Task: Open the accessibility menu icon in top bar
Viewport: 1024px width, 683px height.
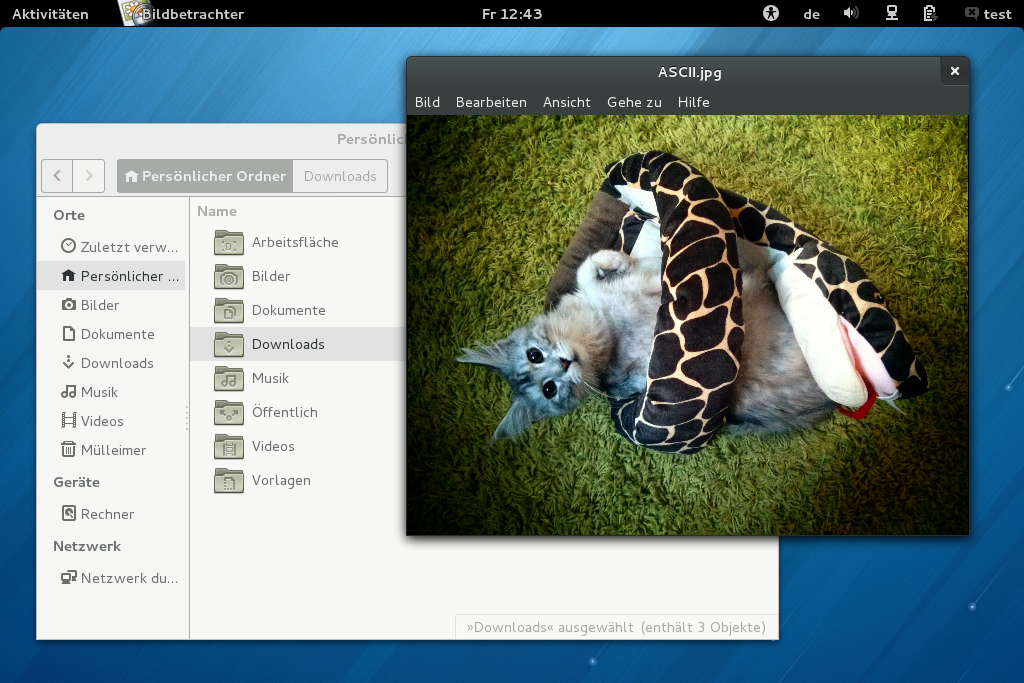Action: pyautogui.click(x=771, y=13)
